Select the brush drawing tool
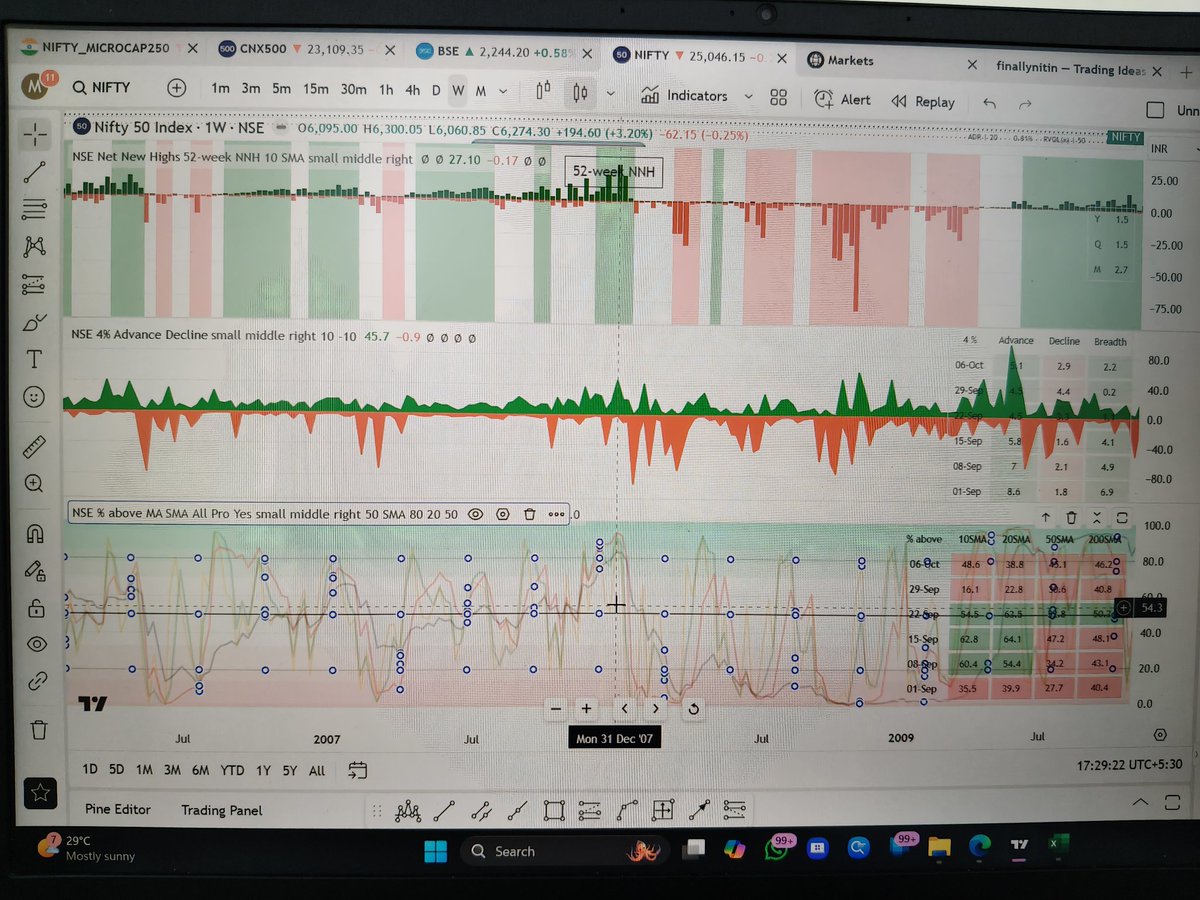1200x900 pixels. [x=35, y=323]
